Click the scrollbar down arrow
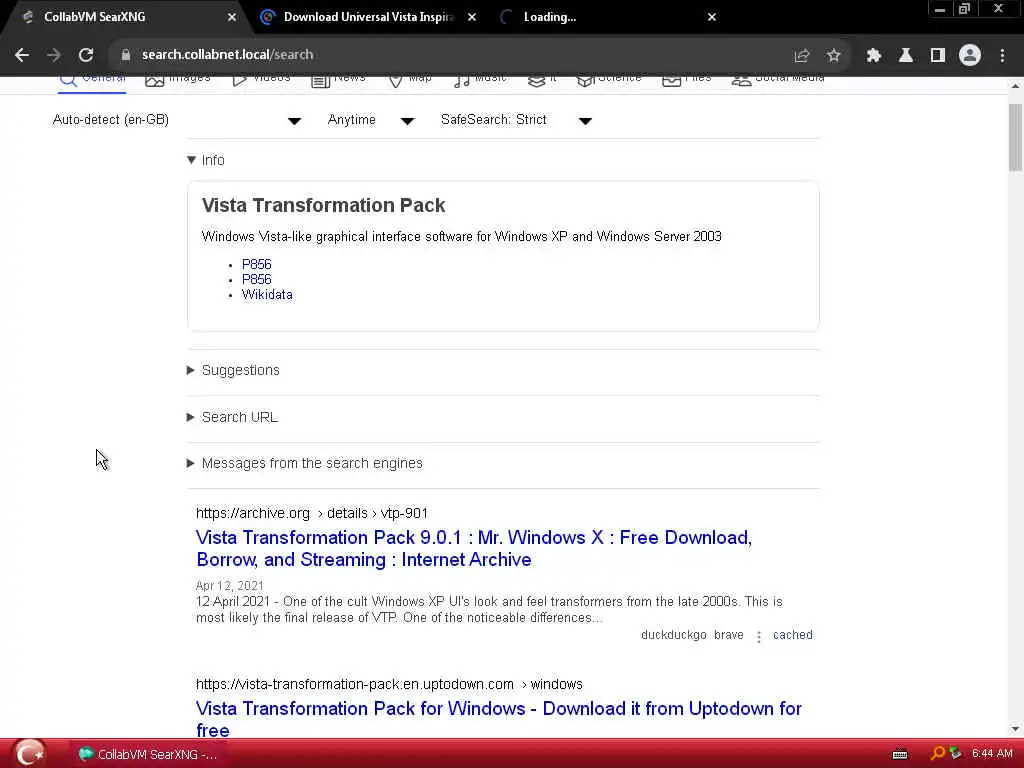 pyautogui.click(x=1016, y=729)
